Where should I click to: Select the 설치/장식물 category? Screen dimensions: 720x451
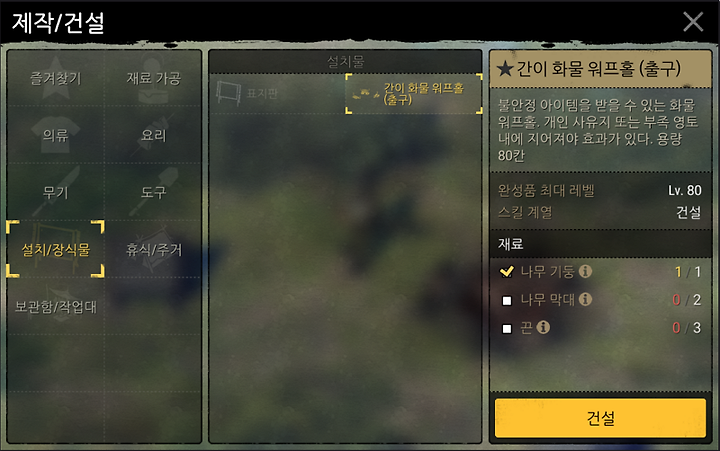coord(56,249)
